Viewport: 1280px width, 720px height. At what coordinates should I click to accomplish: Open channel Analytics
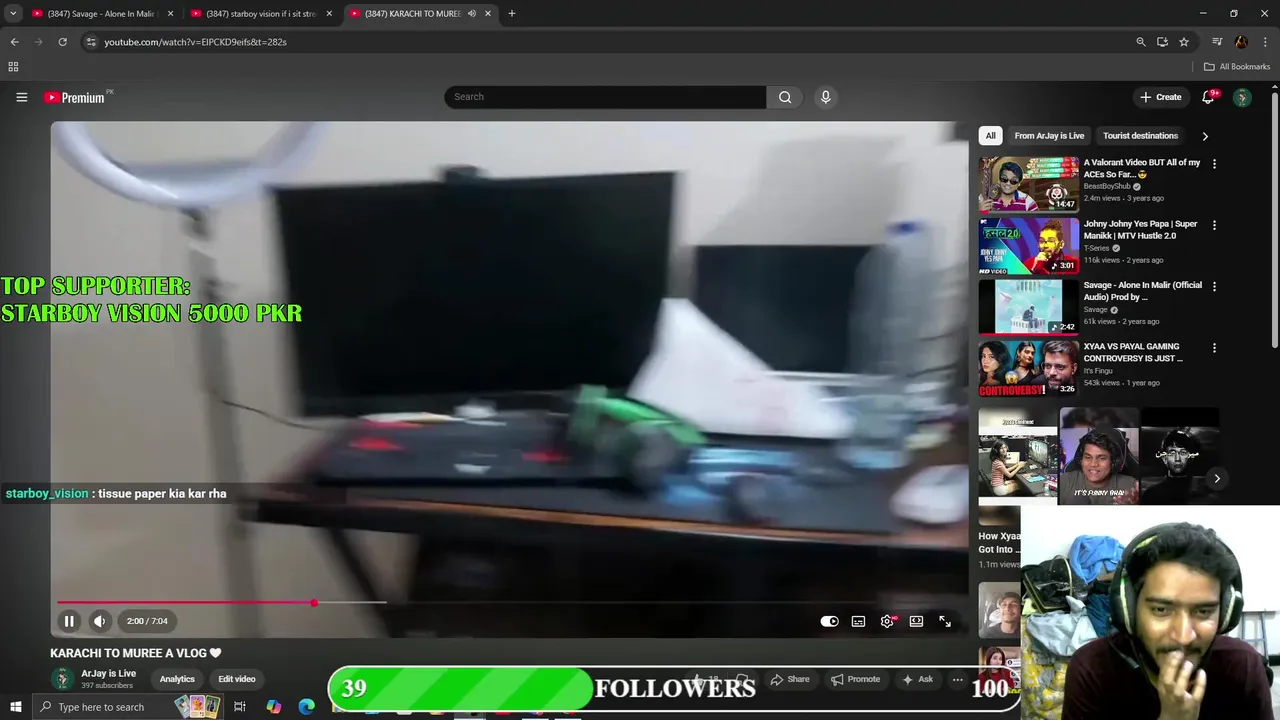[x=177, y=679]
